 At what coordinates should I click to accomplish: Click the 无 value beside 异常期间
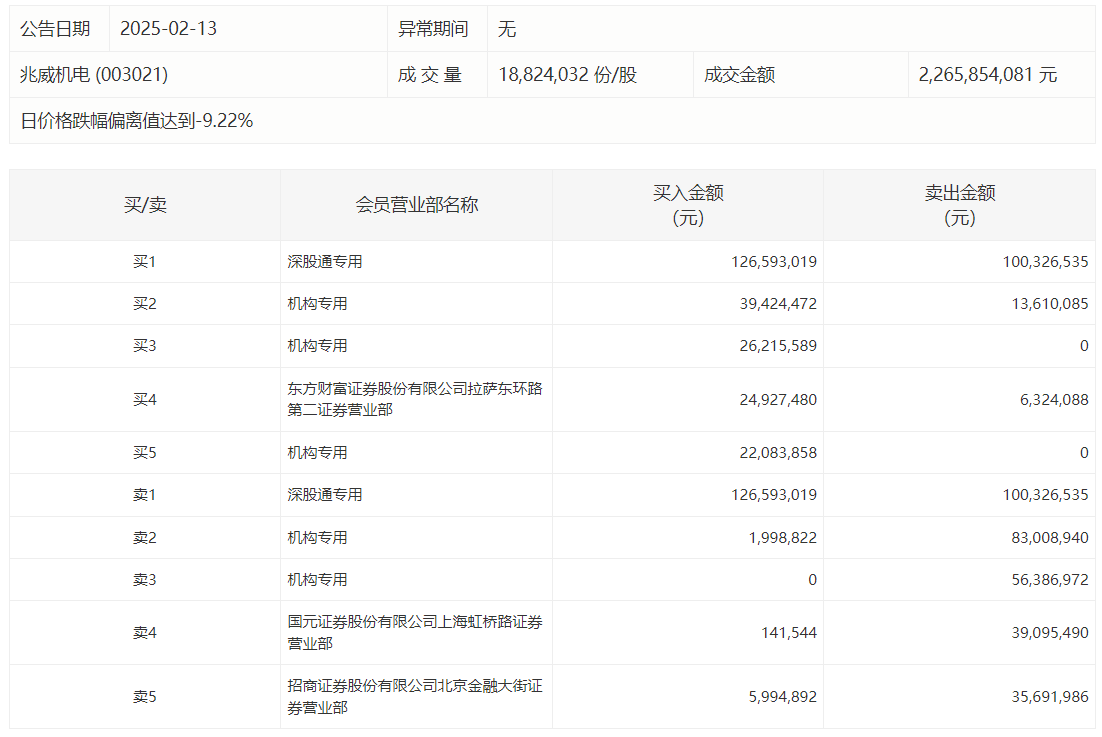pos(507,29)
